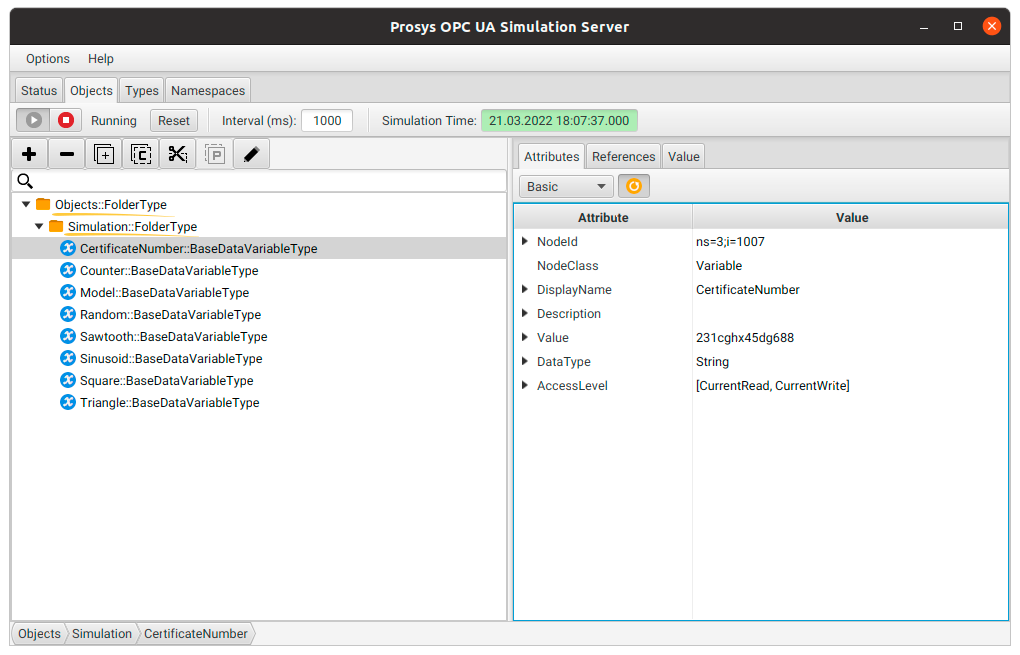Screen dimensions: 1020x655
Task: Click the CertificateNumber variable icon
Action: point(68,248)
